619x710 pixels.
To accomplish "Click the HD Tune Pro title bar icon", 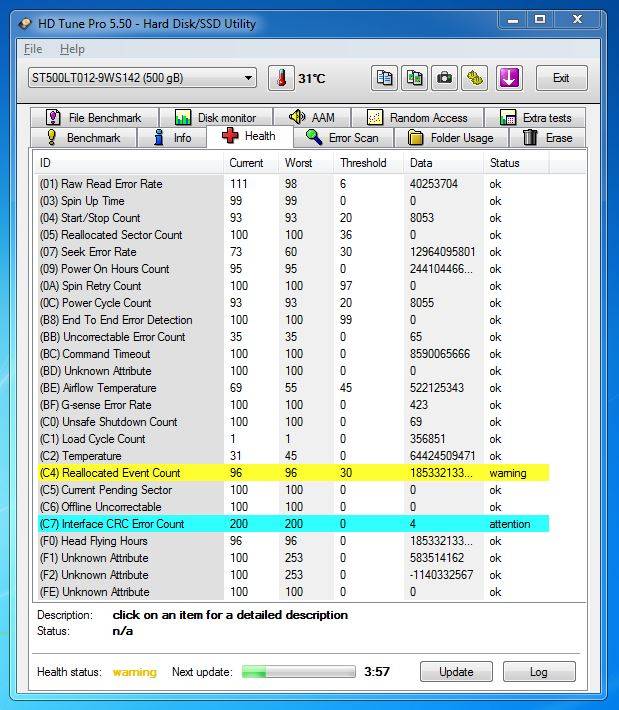I will 25,24.
